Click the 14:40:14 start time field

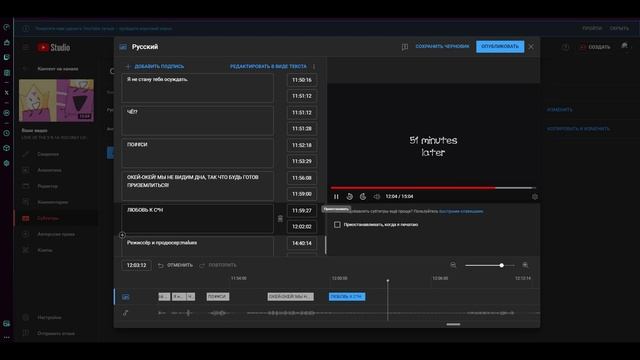click(302, 243)
